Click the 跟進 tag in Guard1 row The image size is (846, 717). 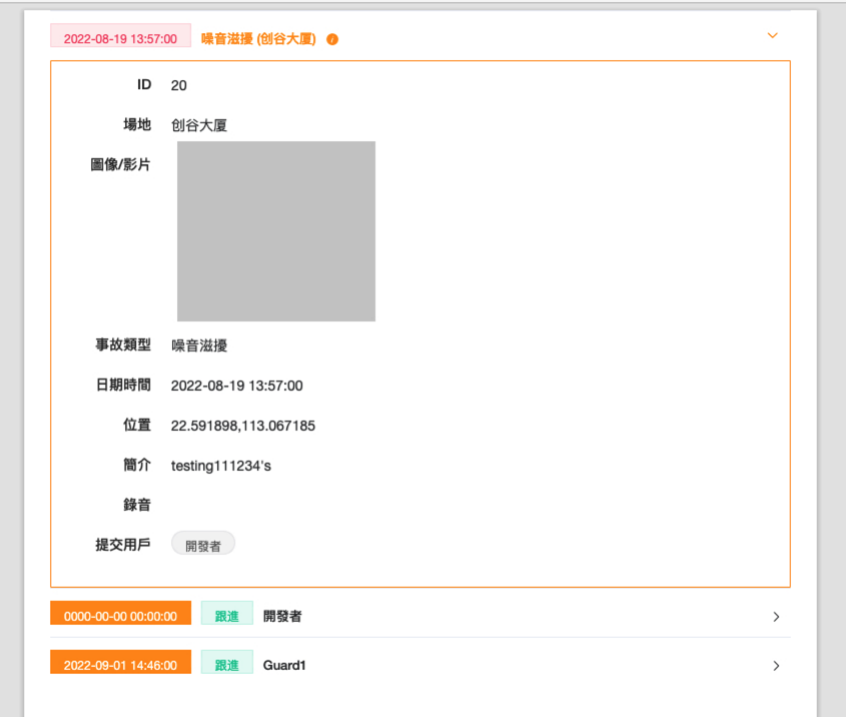pos(227,664)
